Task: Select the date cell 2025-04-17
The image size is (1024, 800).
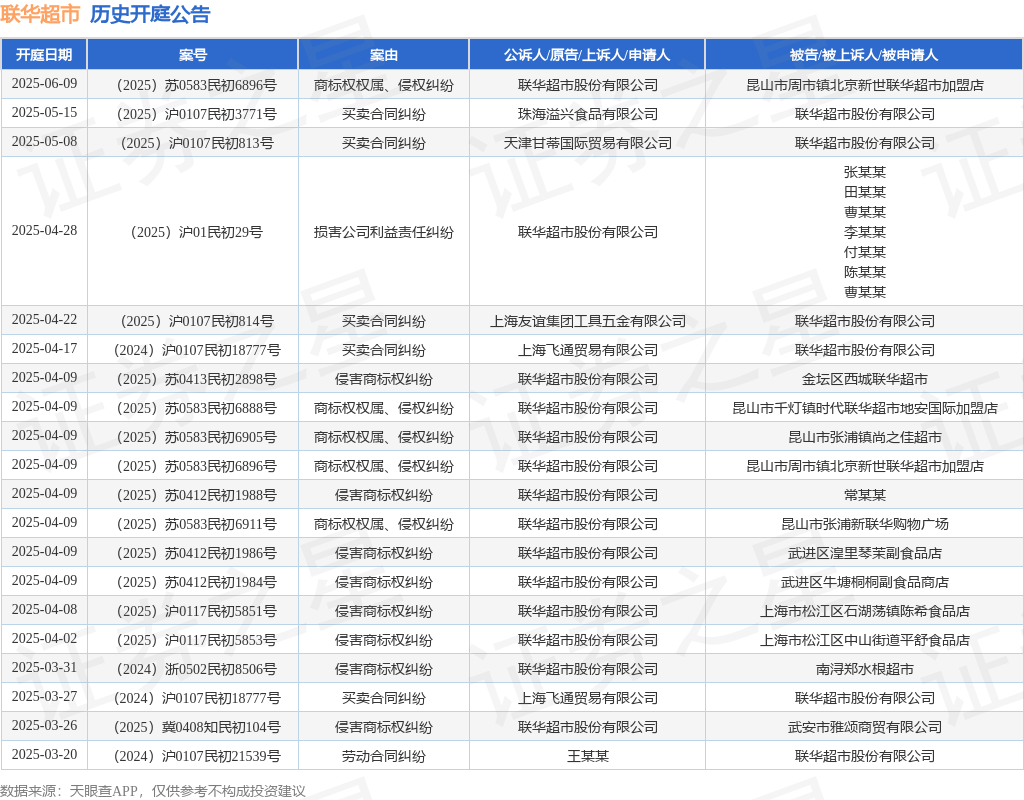Action: pyautogui.click(x=44, y=349)
